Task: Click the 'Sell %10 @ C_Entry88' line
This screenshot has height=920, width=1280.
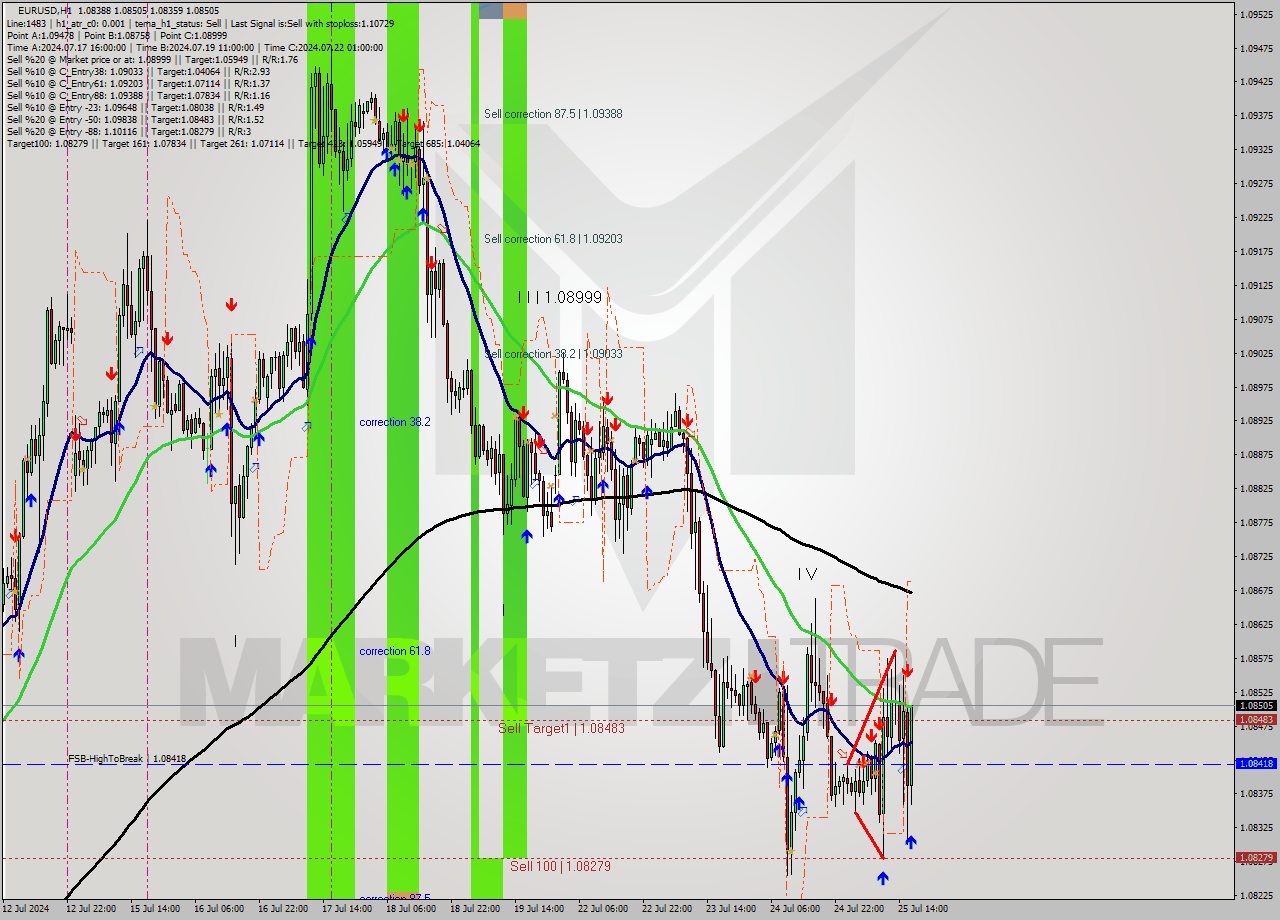Action: point(138,95)
